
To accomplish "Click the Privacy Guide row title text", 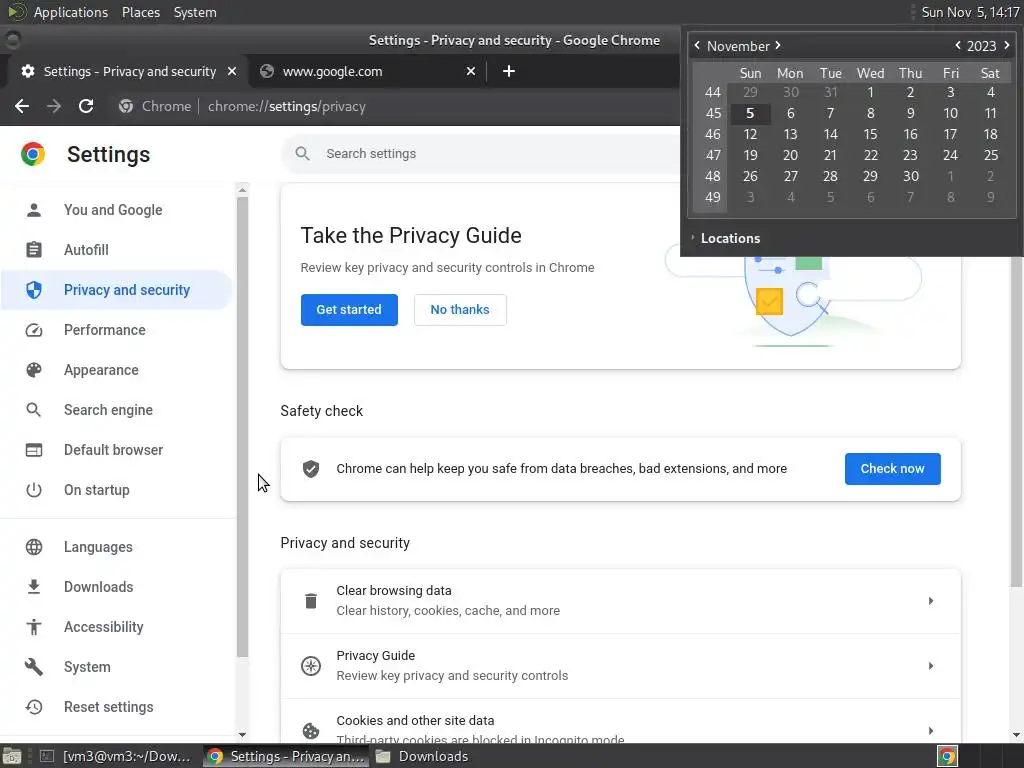I will (376, 655).
